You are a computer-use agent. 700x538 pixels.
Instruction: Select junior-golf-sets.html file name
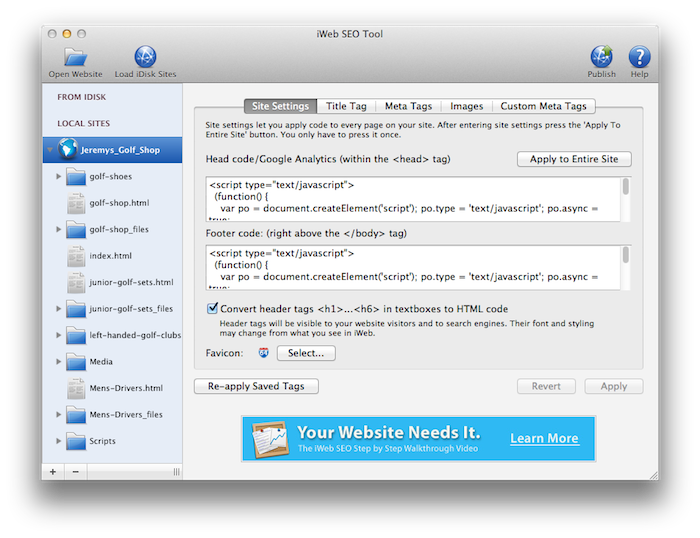pyautogui.click(x=131, y=282)
